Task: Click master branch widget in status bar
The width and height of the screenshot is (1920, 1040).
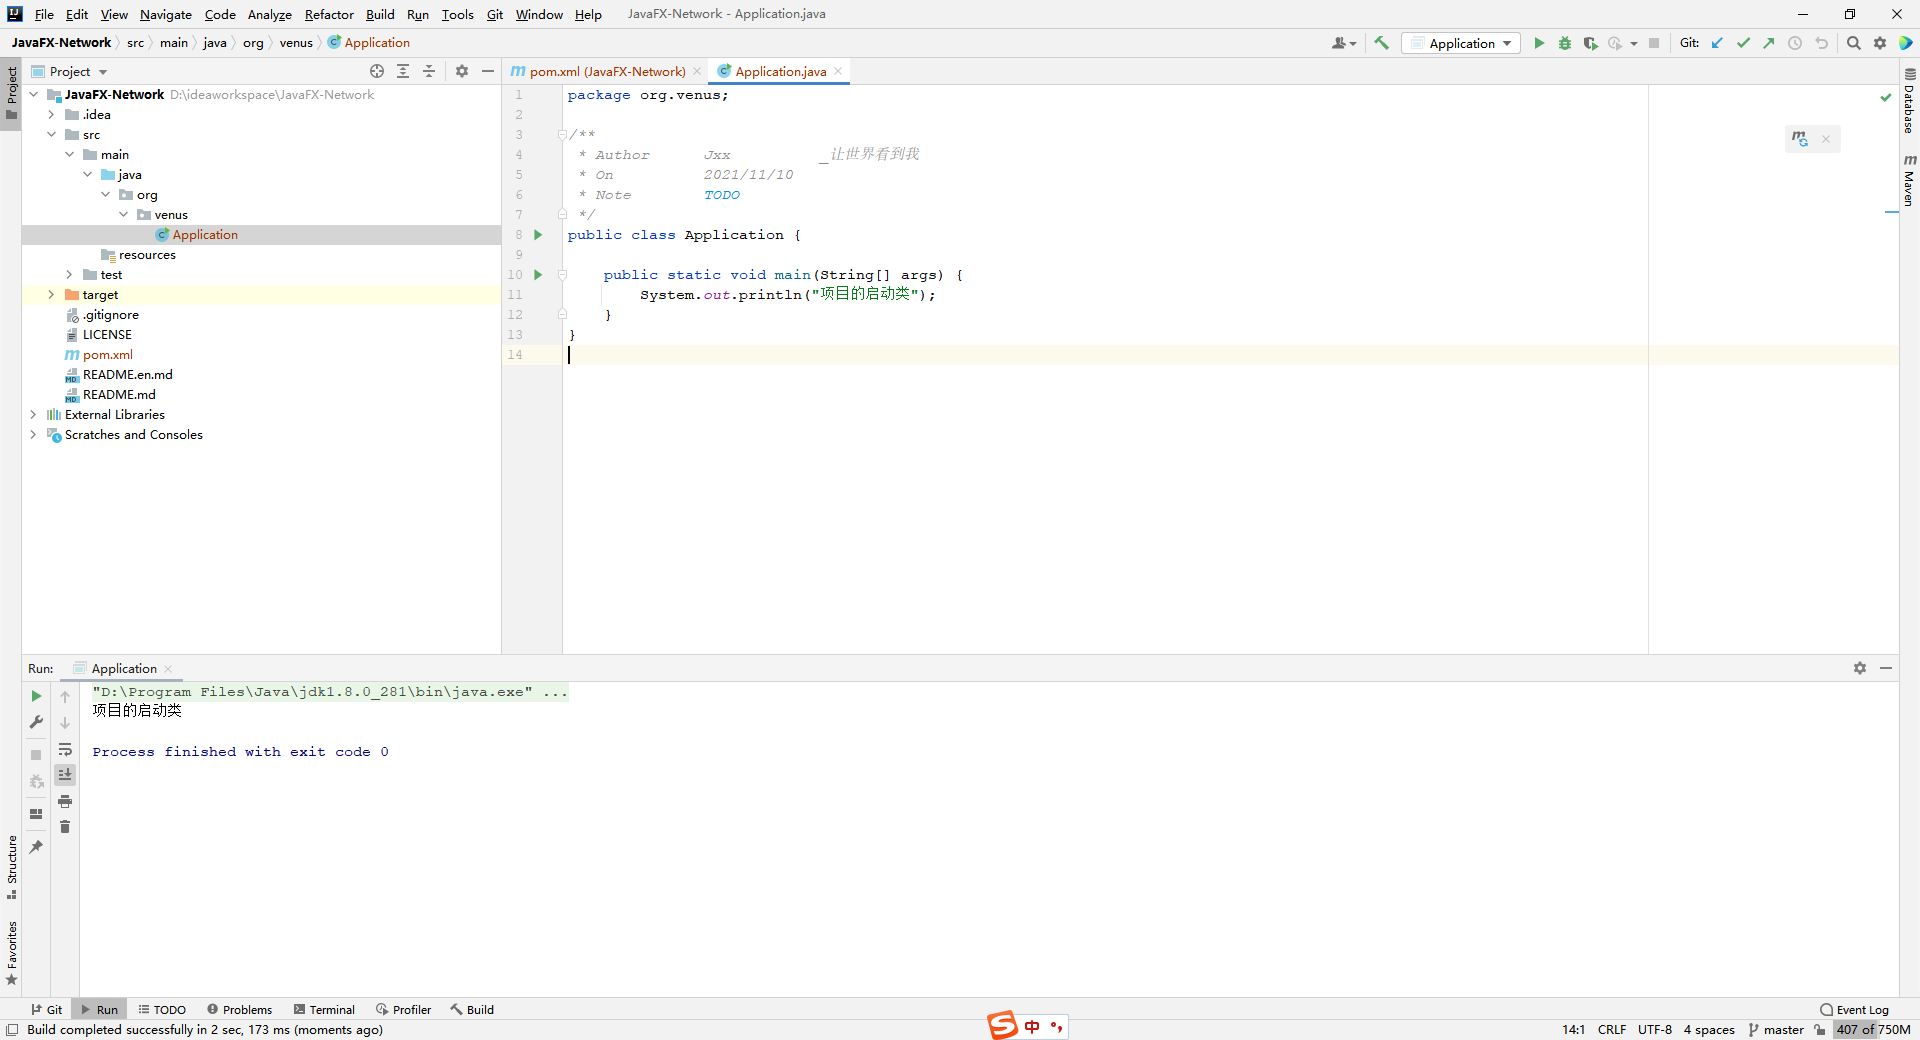Action: (1776, 1029)
